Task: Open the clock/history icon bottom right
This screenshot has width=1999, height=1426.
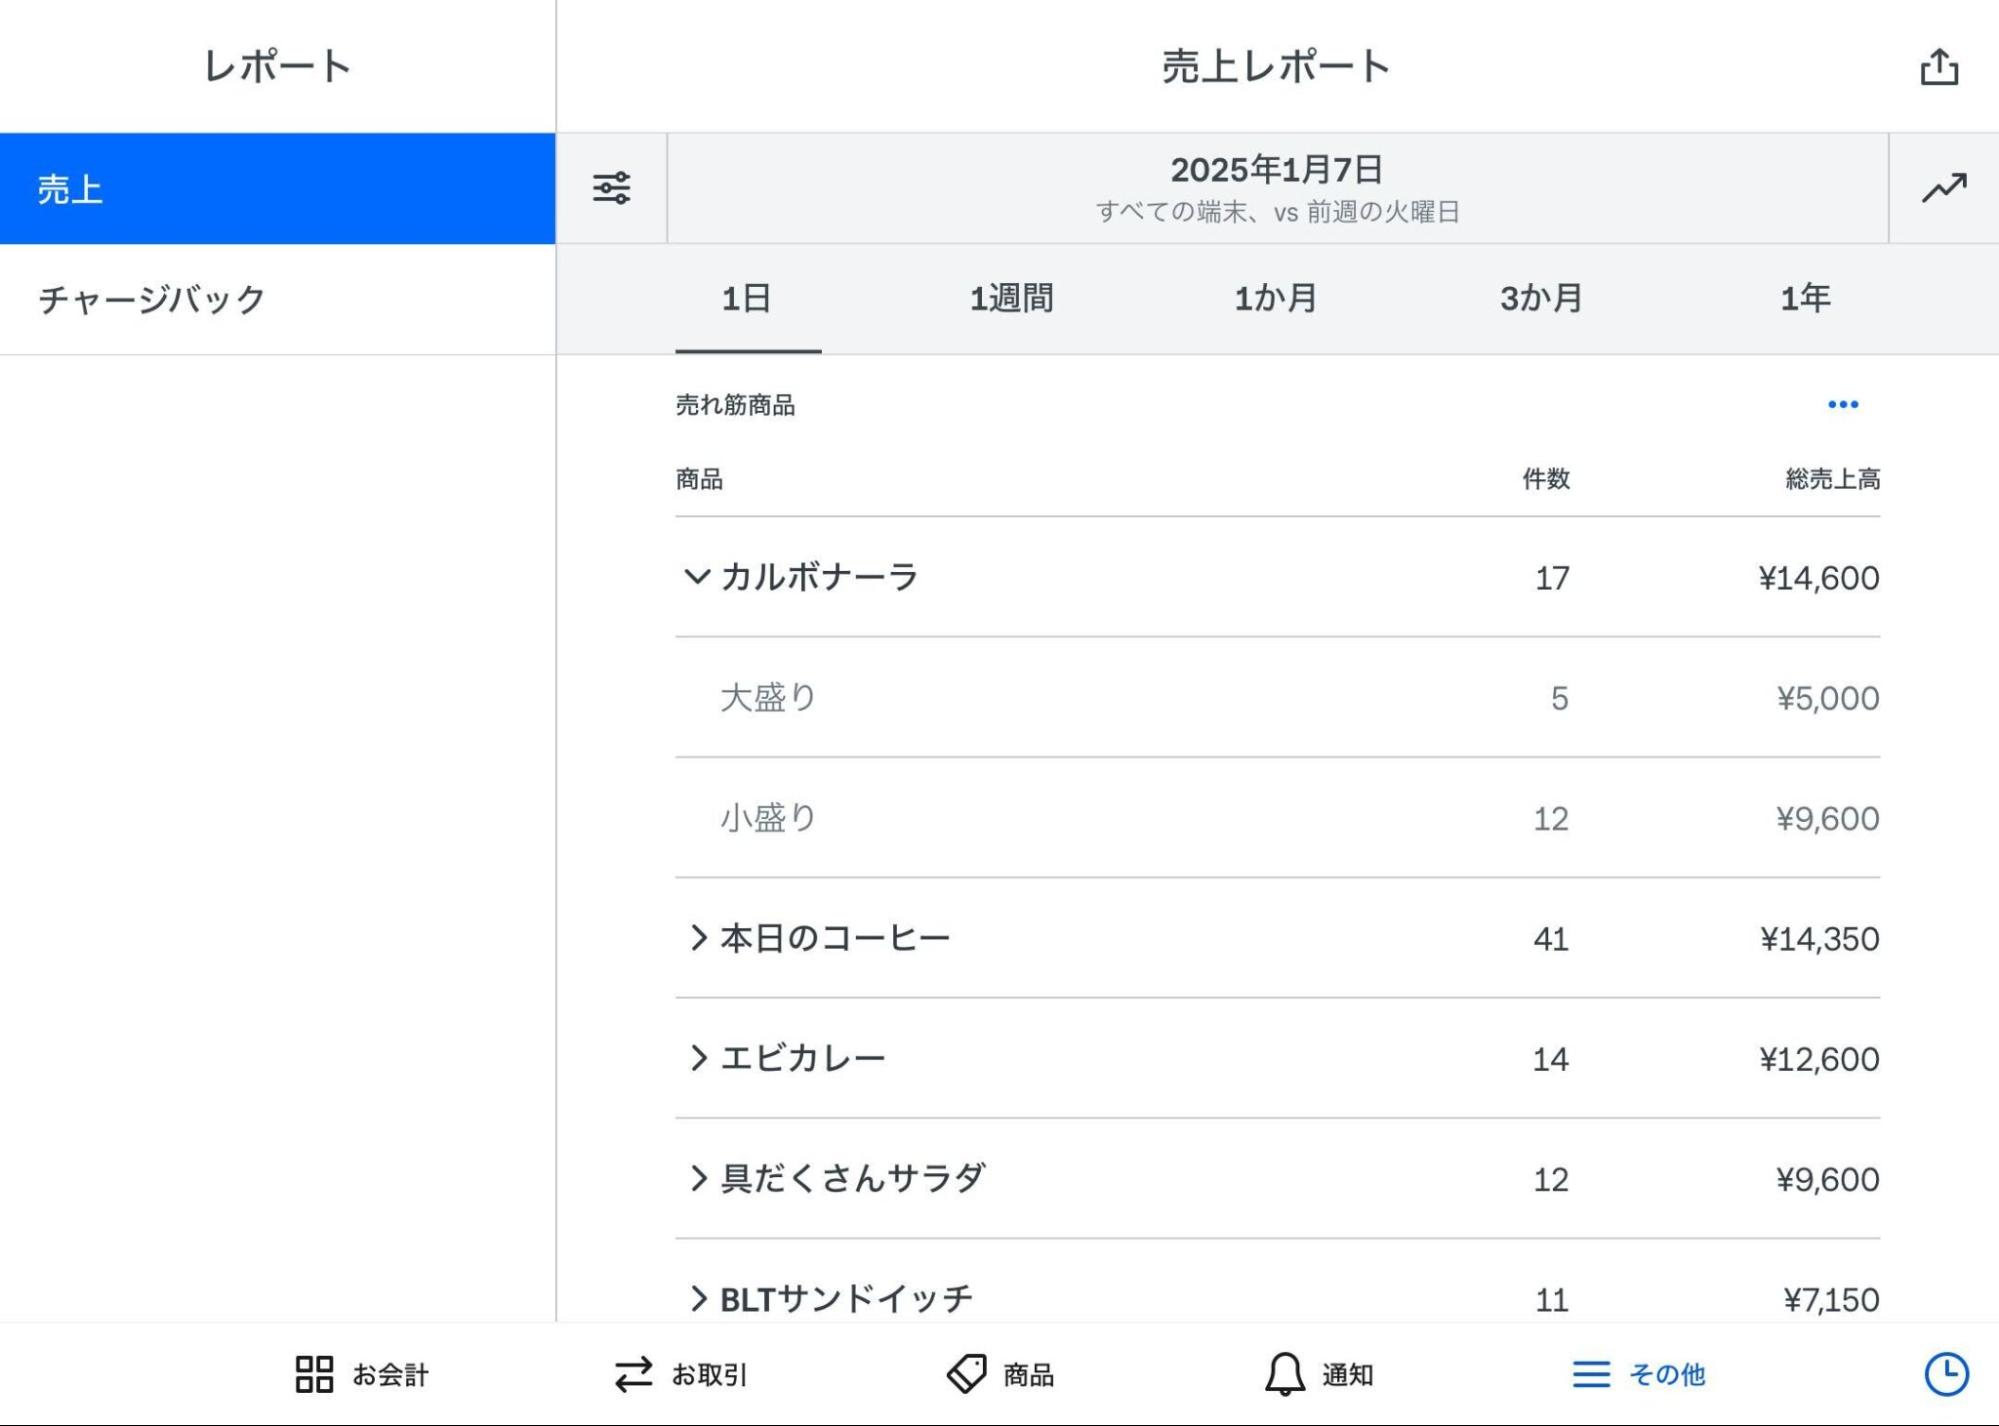Action: (1946, 1374)
